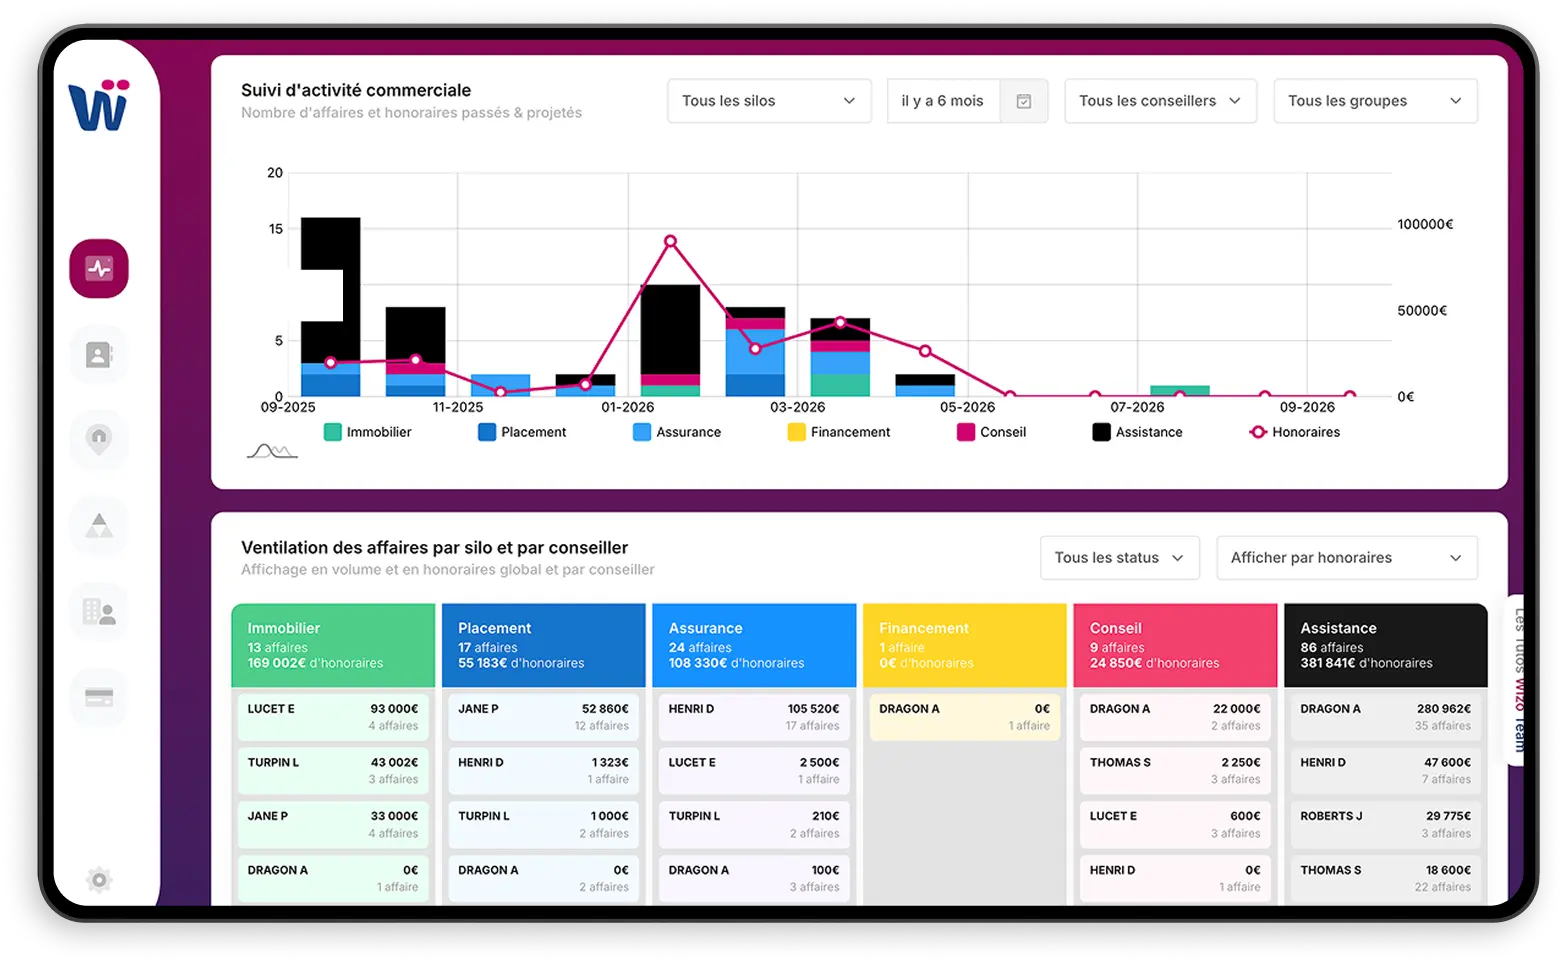Open ROBERTS J card showing 29 775€
Viewport: 1565px width, 963px height.
(1386, 825)
